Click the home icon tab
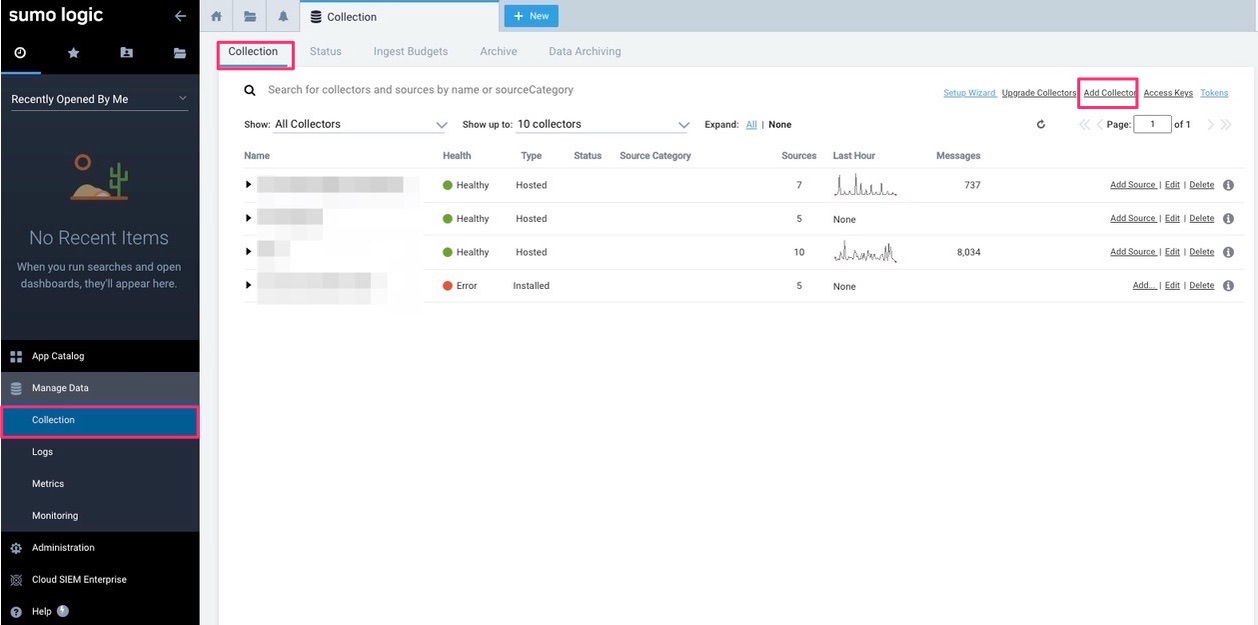This screenshot has height=625, width=1258. pyautogui.click(x=216, y=16)
